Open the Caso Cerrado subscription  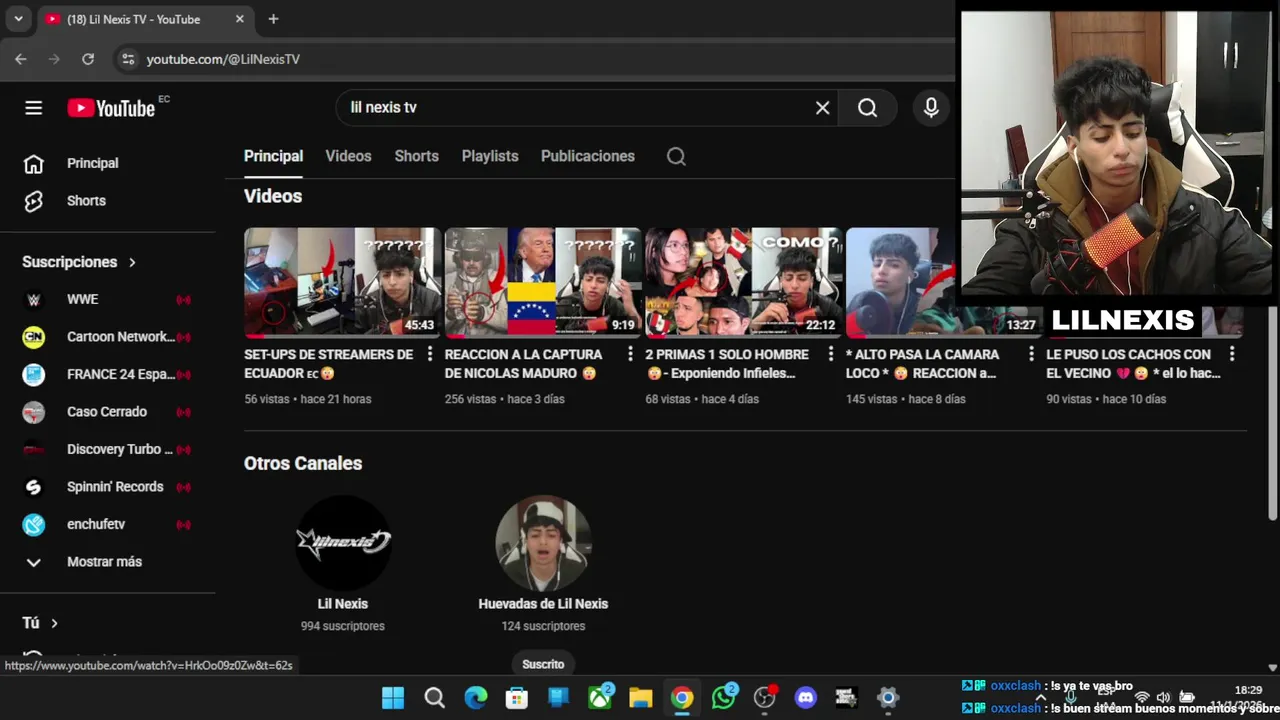pos(108,412)
